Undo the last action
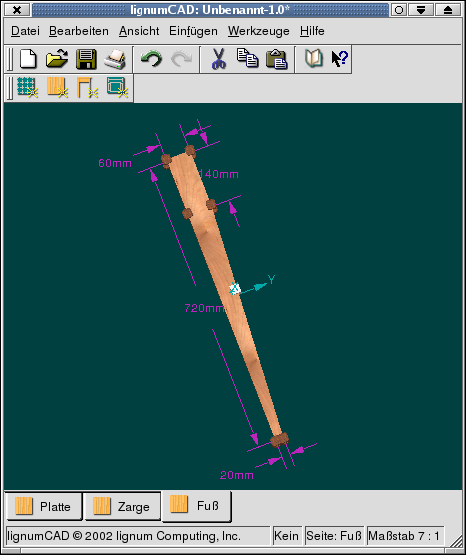The width and height of the screenshot is (466, 555). (x=151, y=59)
